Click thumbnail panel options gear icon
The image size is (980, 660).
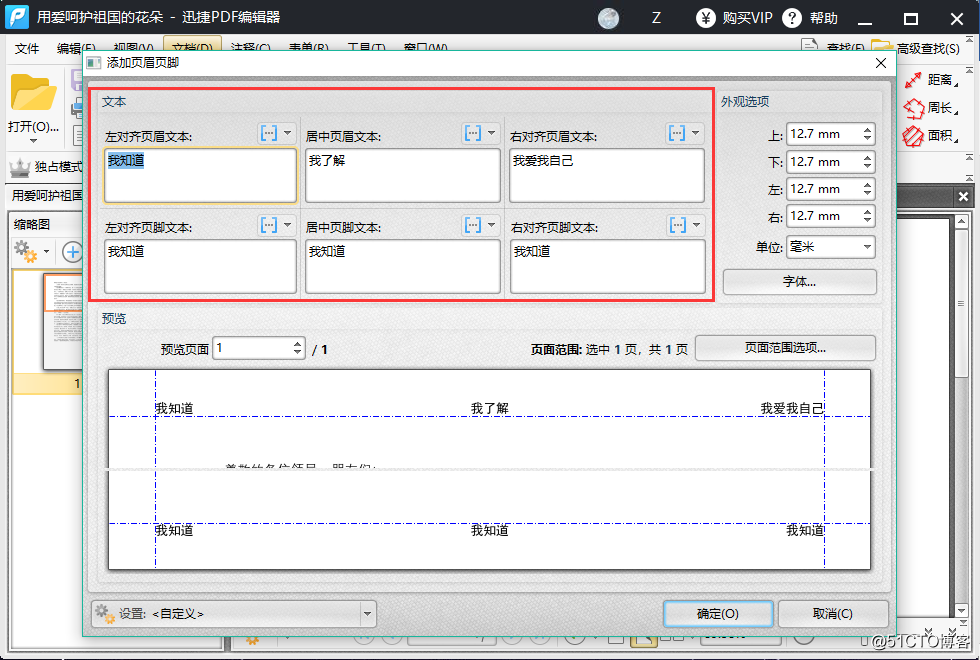pos(25,252)
